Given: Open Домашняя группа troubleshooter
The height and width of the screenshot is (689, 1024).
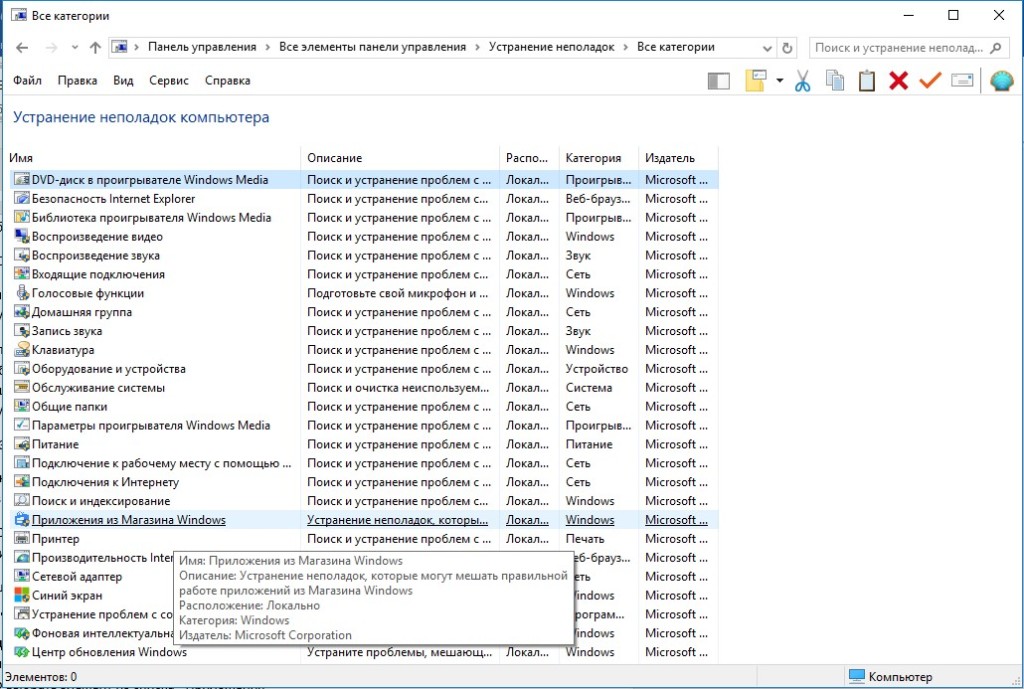Looking at the screenshot, I should click(82, 312).
